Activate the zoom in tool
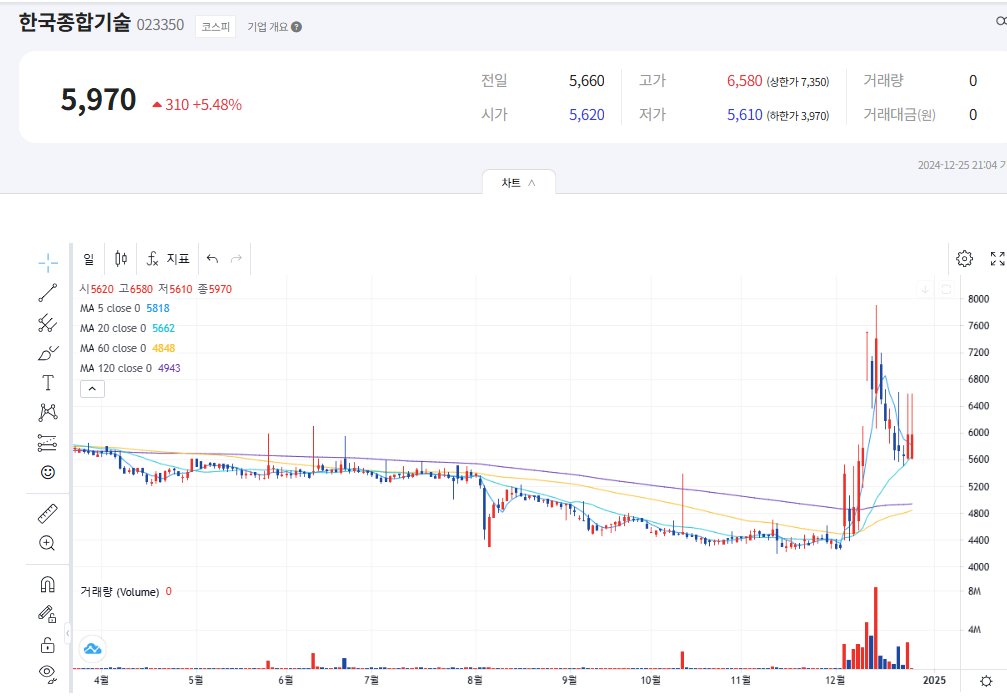This screenshot has height=697, width=1007. tap(48, 543)
